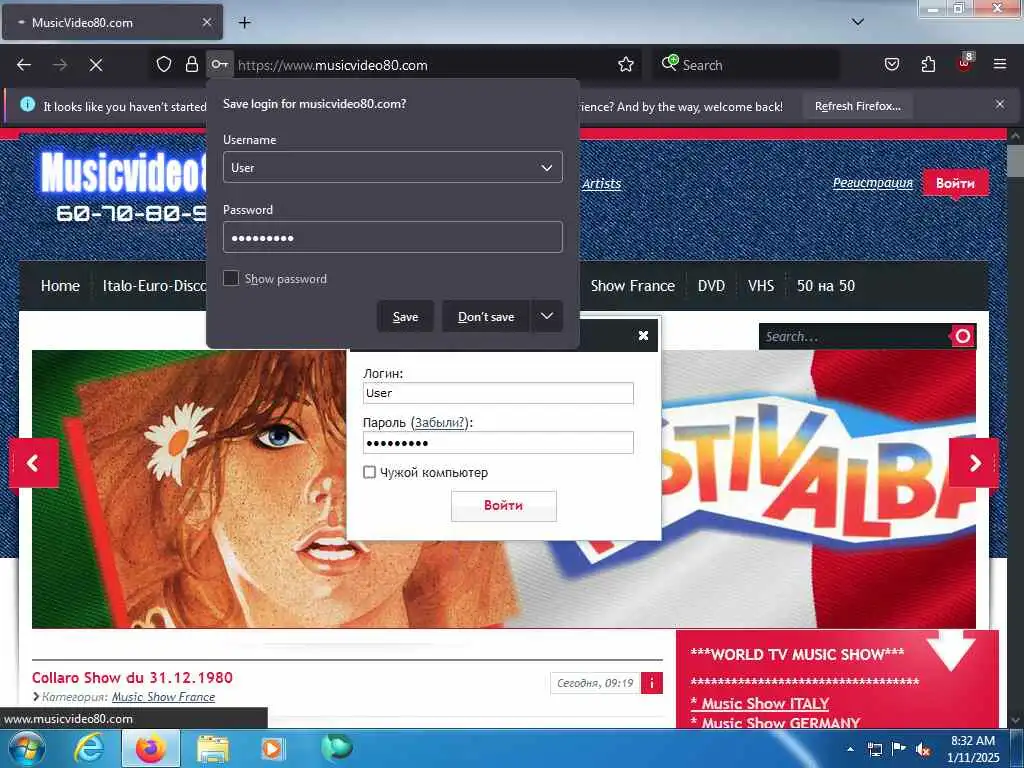Open the Collaro Show du 31.12.1980 post
Screen dimensions: 1024x768
(132, 677)
